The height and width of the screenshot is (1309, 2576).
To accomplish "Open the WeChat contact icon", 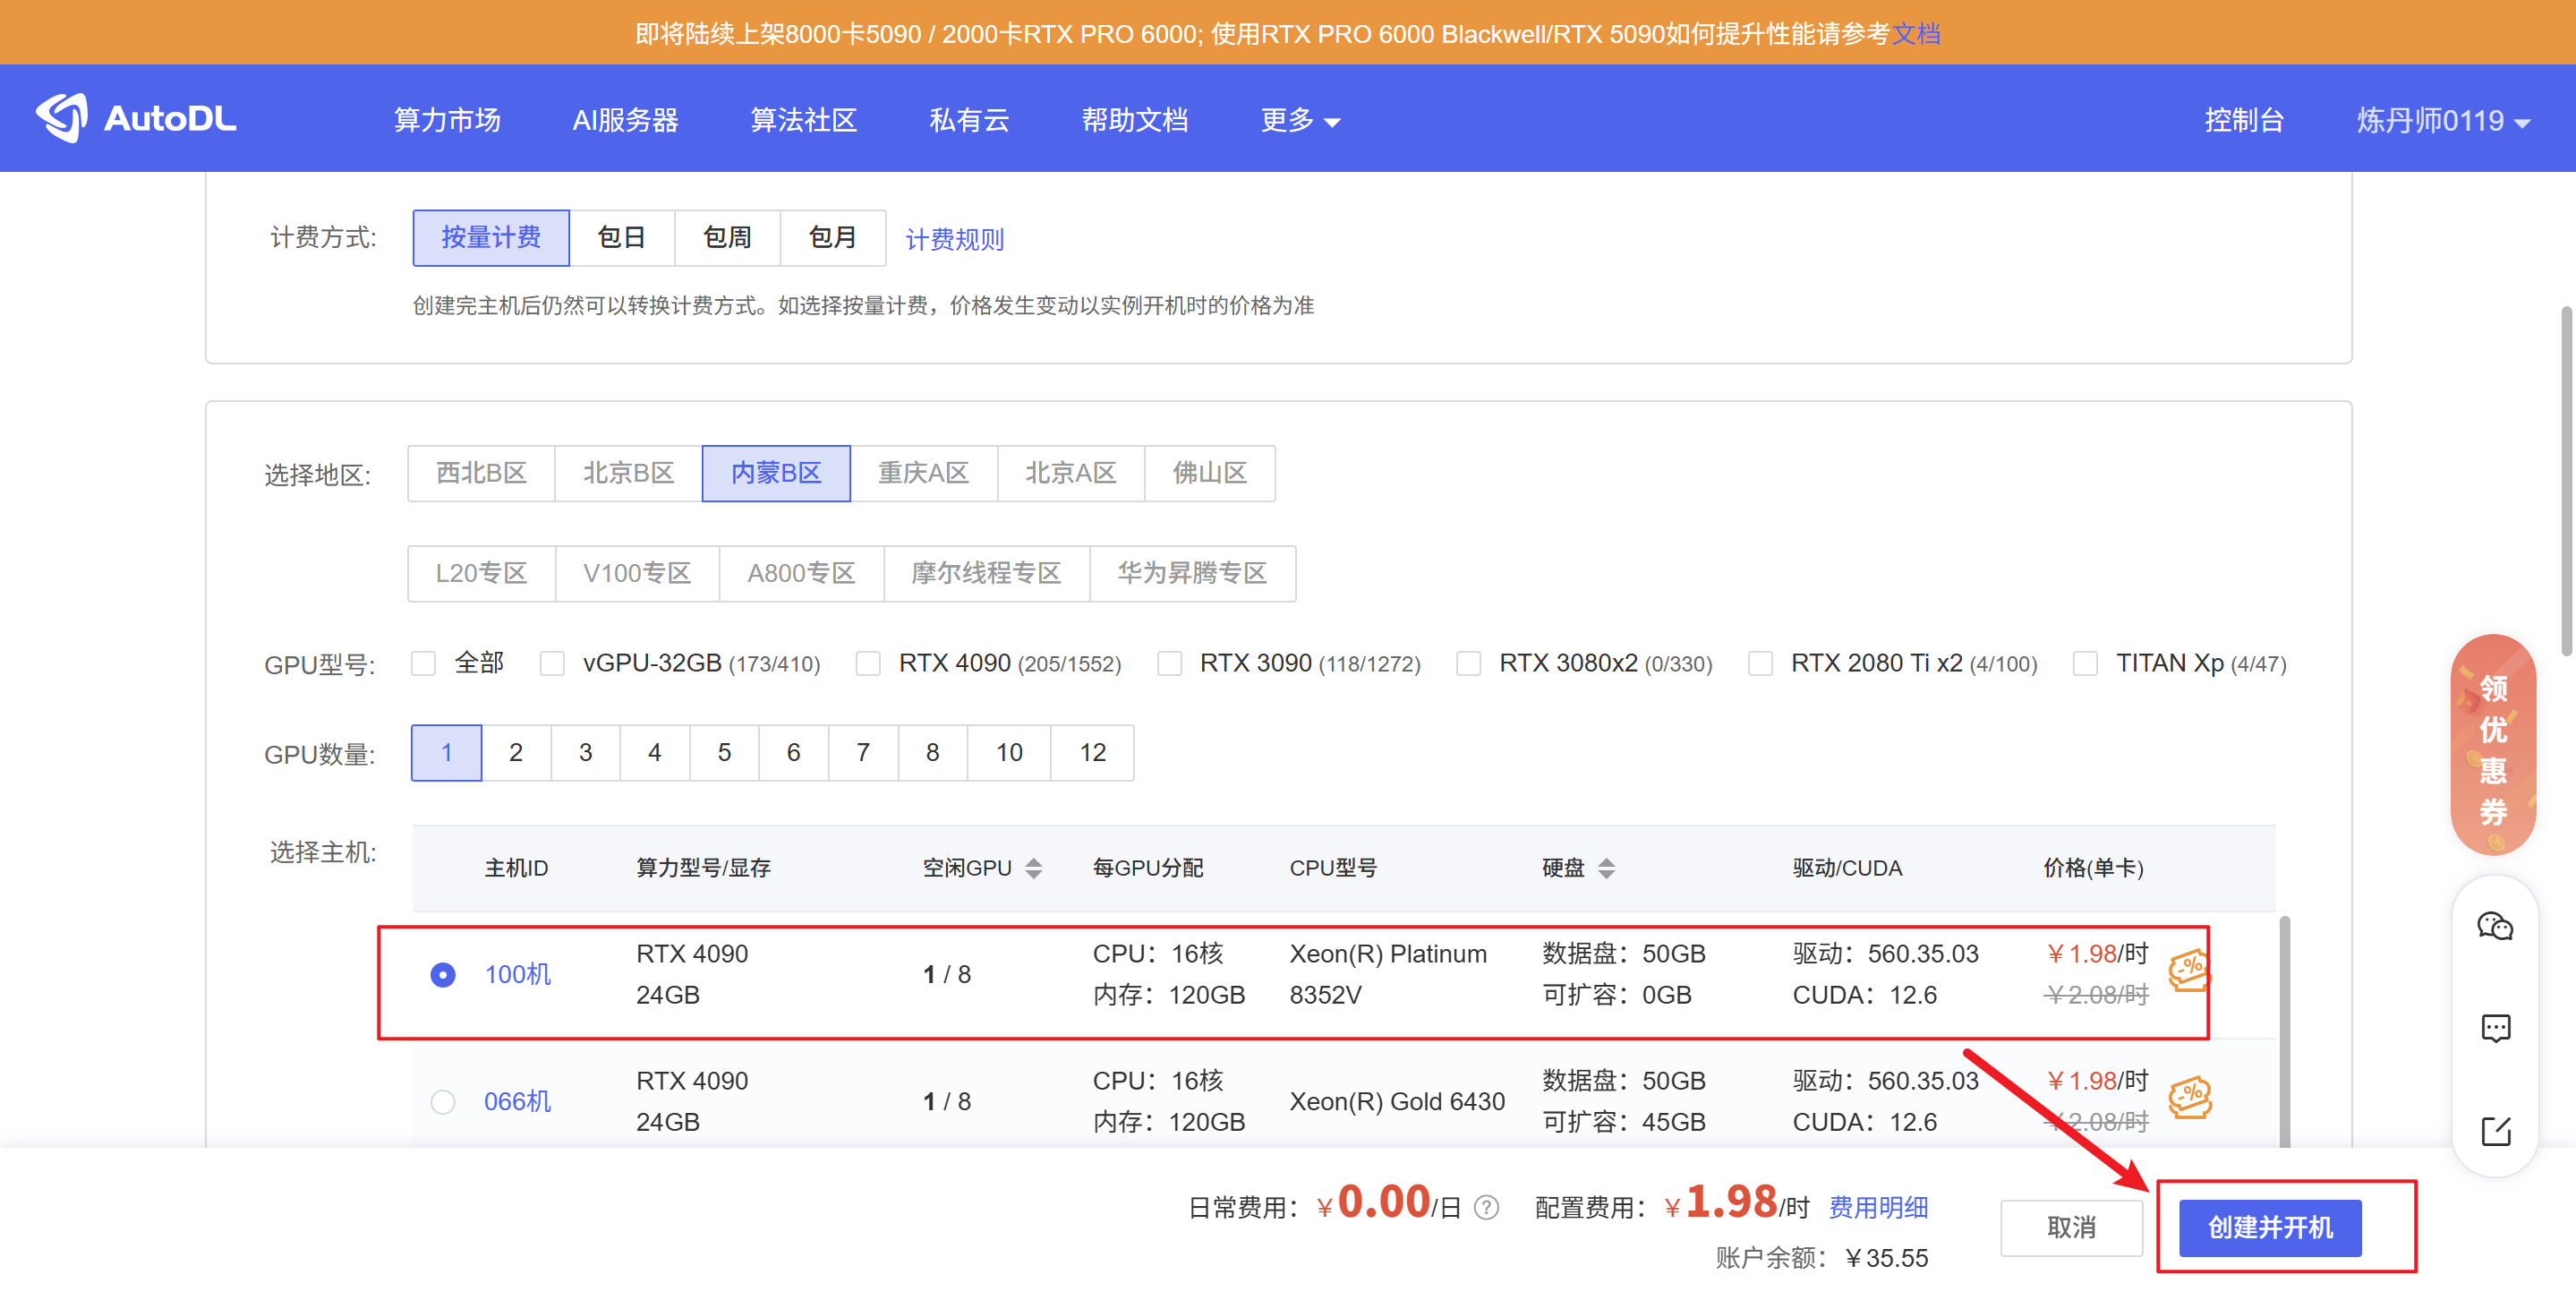I will (x=2495, y=926).
